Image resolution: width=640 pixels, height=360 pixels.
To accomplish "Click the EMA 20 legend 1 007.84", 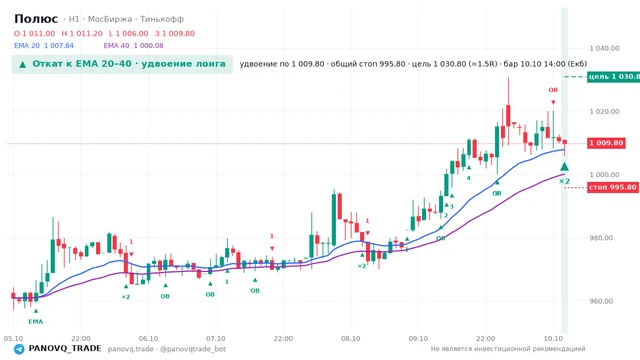I will 44,46.
